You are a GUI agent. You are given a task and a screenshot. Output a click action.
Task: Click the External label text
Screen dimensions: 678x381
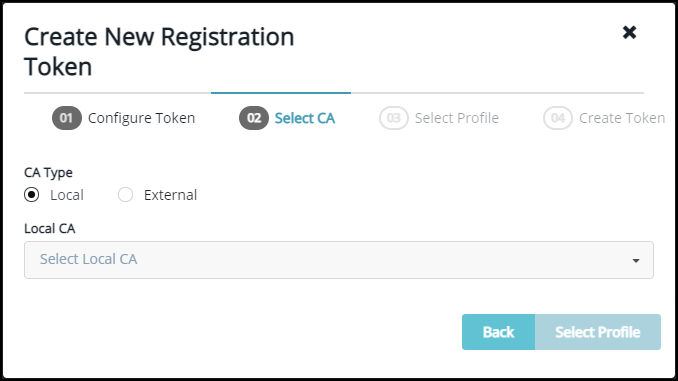coord(170,195)
